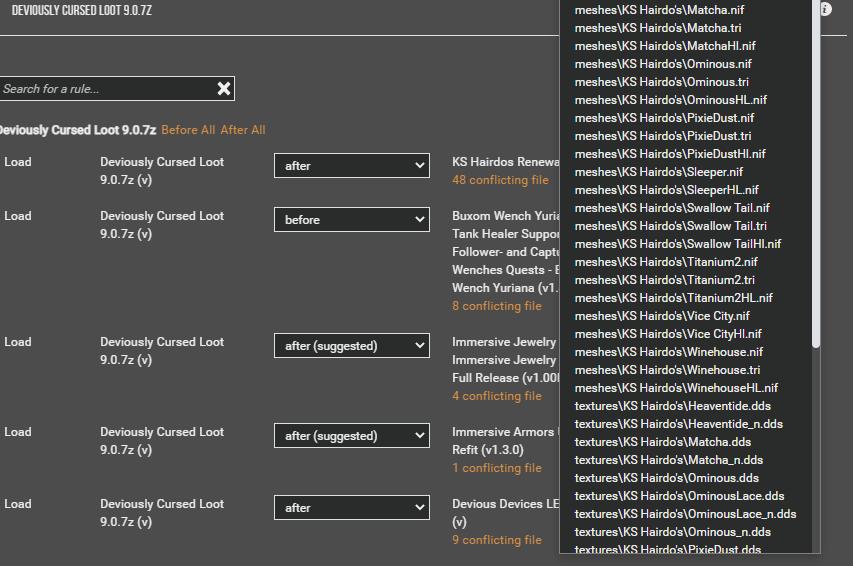Screen dimensions: 853x566
Task: Select file meshes\KS Hairdo's\Titanium2HL.nif
Action: tap(673, 297)
